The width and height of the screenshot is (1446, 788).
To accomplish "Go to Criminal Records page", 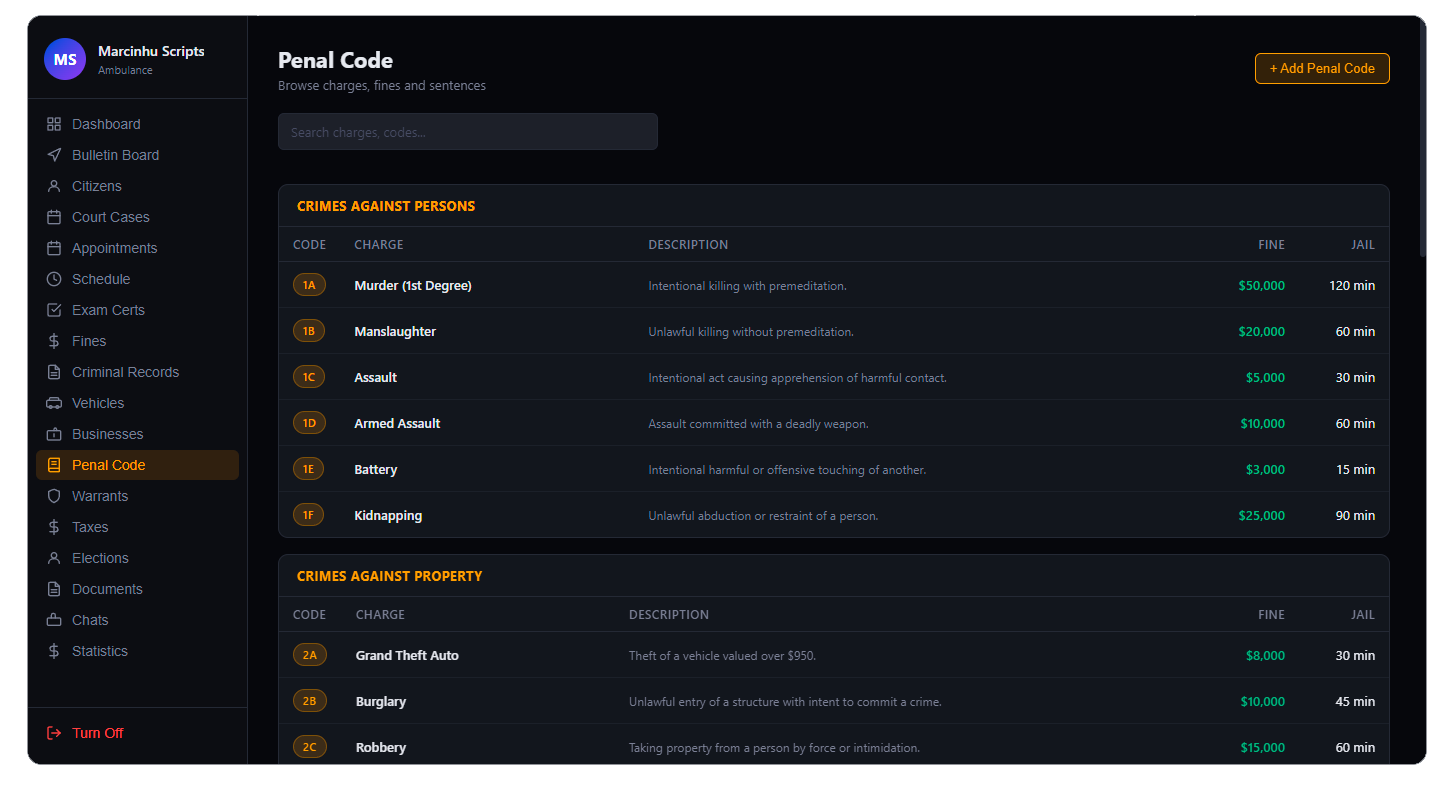I will coord(125,372).
